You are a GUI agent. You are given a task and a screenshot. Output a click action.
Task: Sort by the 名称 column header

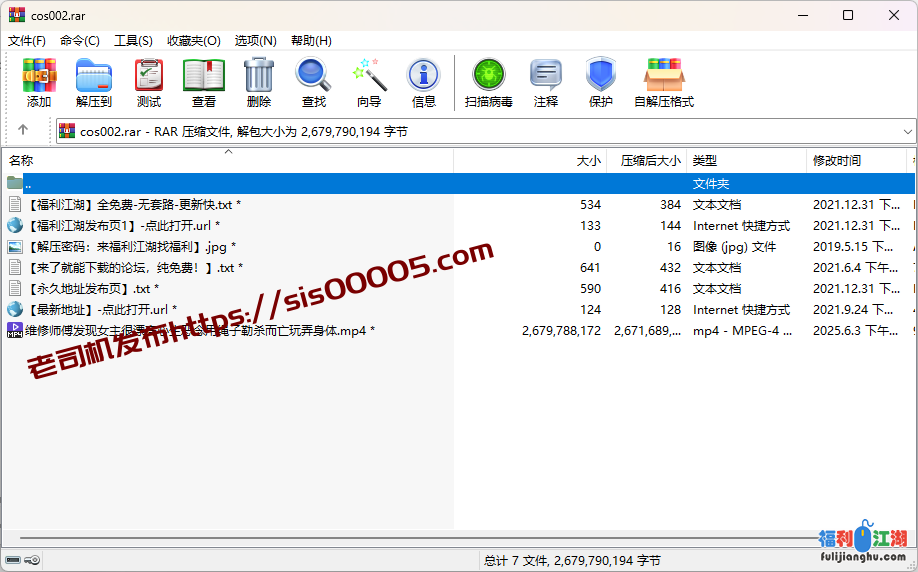pos(228,160)
